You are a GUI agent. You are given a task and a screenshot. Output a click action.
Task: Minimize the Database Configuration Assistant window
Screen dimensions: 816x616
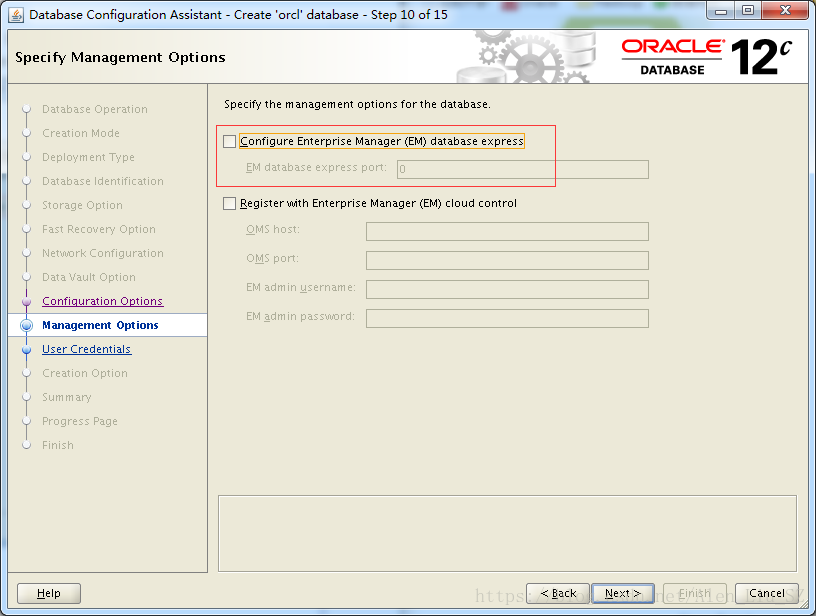coord(721,11)
